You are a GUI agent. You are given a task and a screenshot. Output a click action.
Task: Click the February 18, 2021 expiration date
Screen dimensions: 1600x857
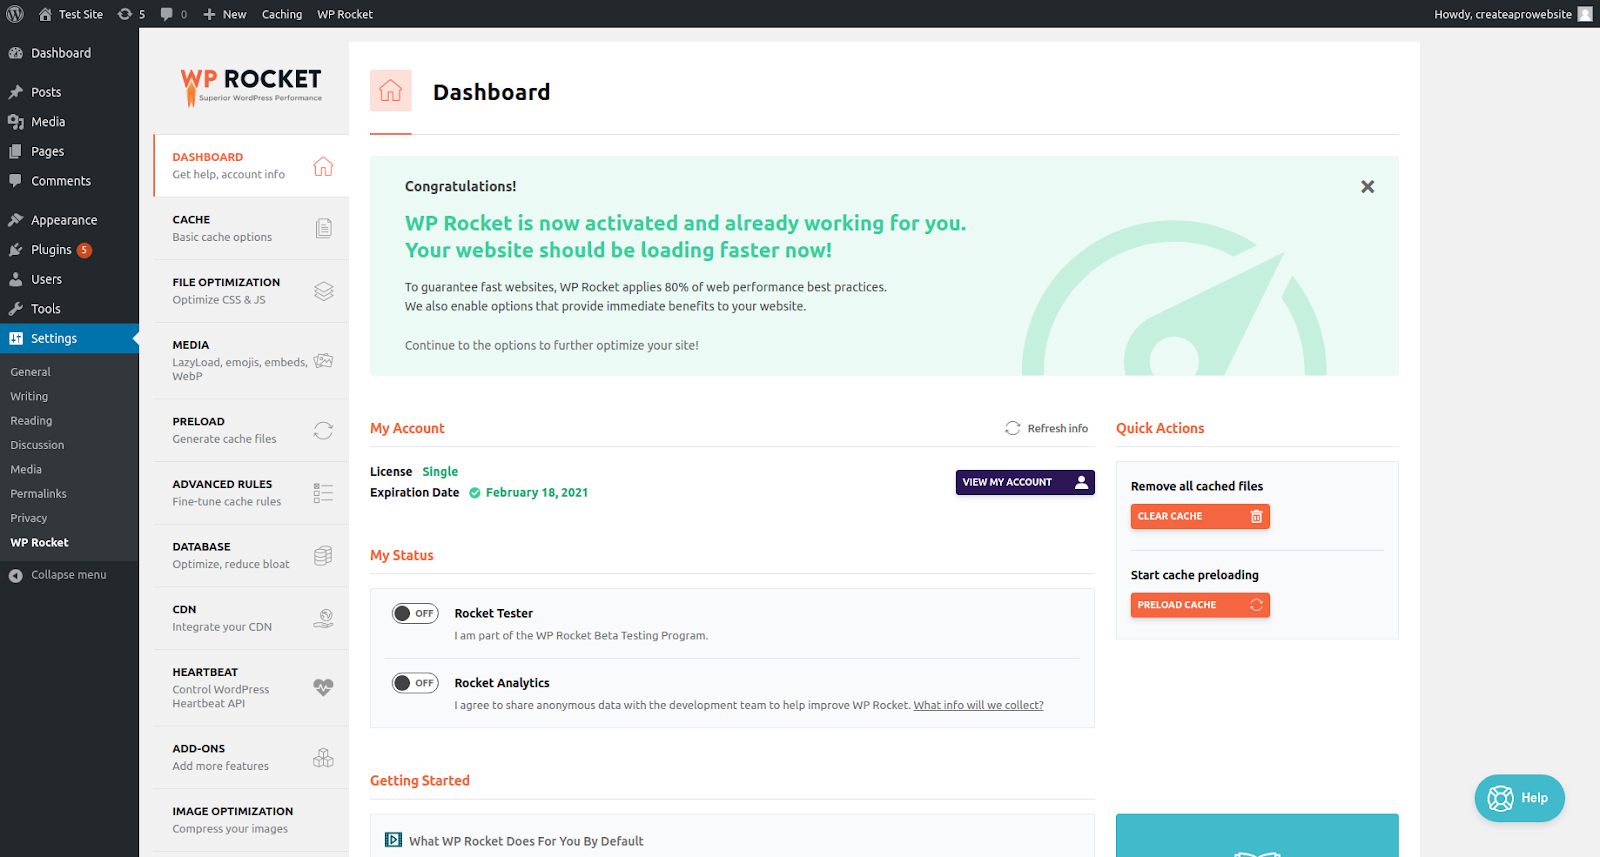[x=537, y=493]
